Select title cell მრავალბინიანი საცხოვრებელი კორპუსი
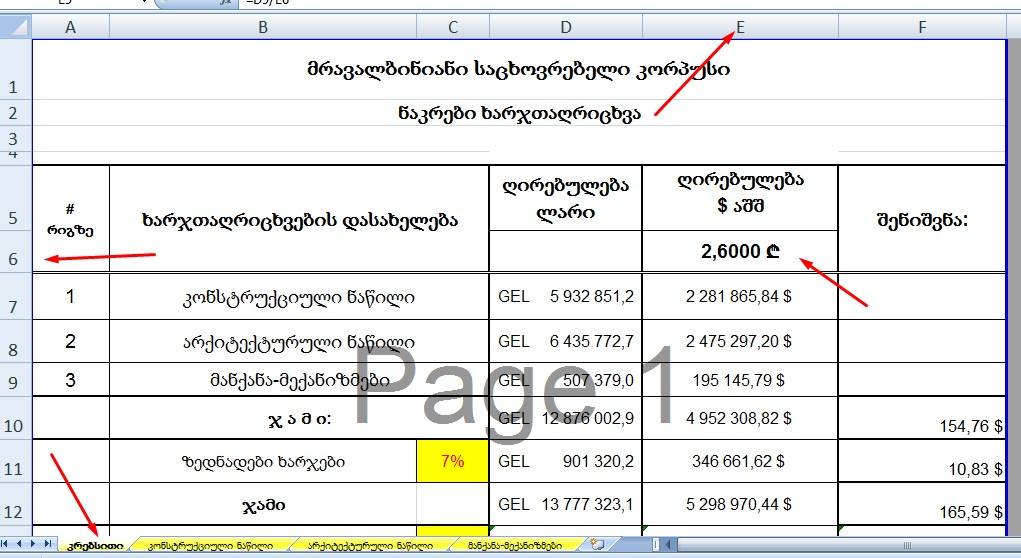 (x=519, y=69)
